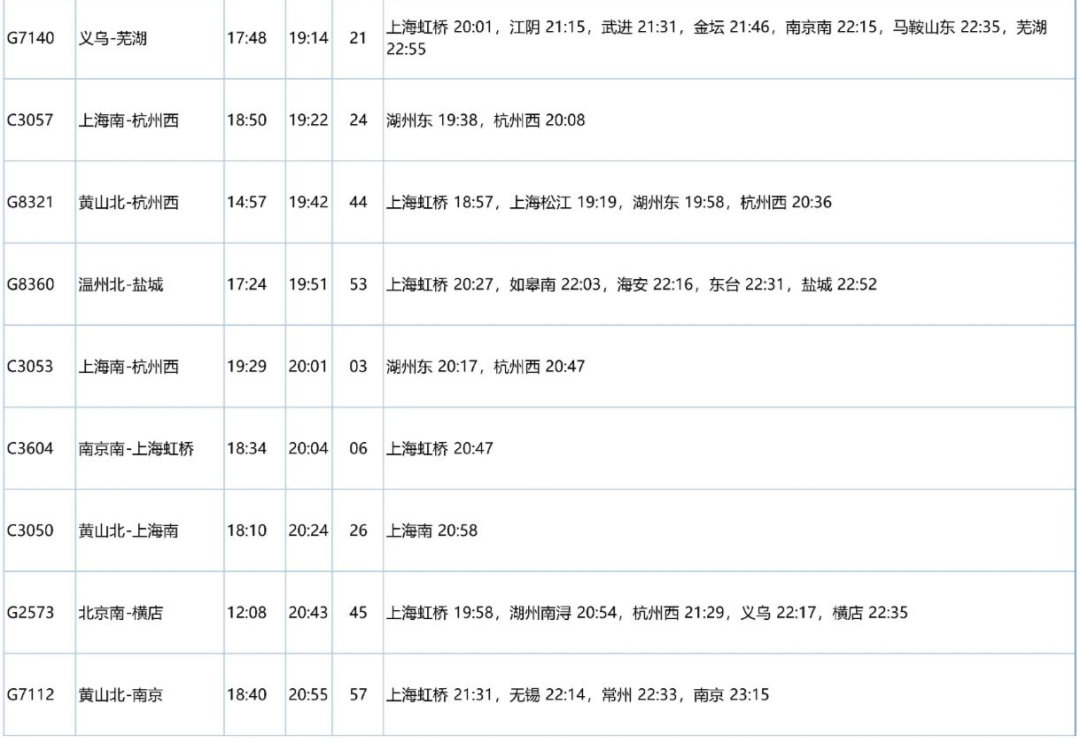The image size is (1080, 743).
Task: Select train number C3604
Action: tap(30, 448)
